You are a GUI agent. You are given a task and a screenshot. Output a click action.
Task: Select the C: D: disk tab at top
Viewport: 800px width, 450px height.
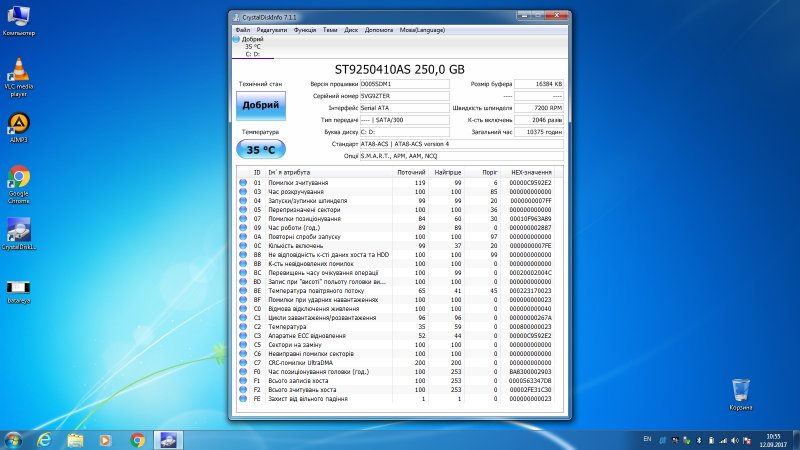[x=253, y=46]
